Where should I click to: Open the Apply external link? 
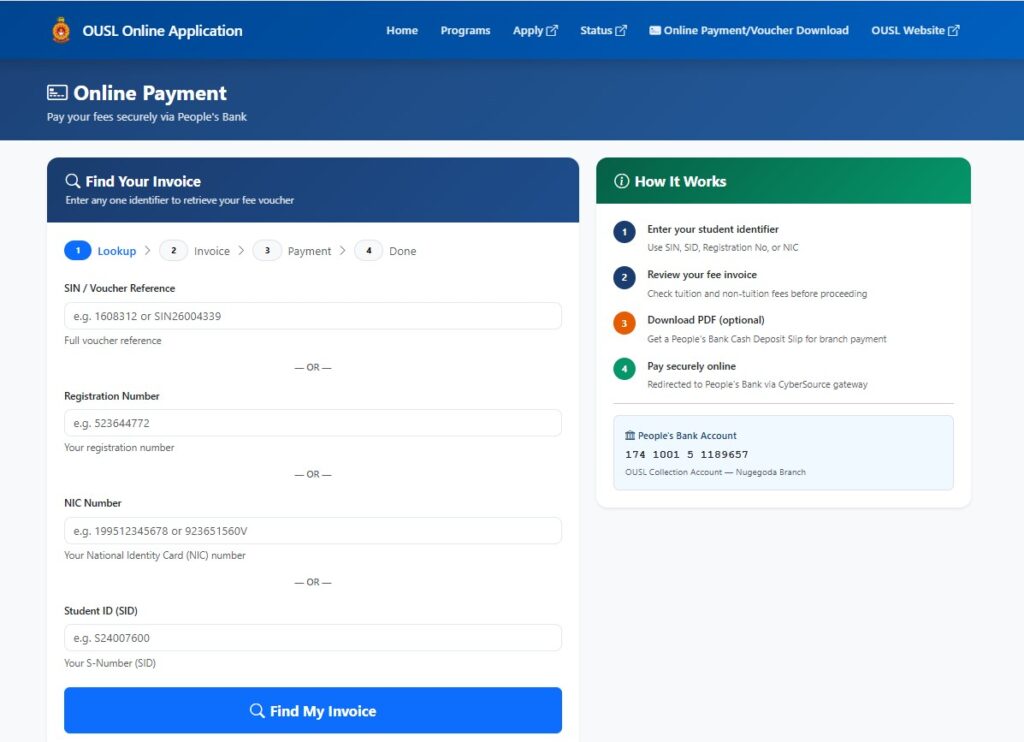(535, 31)
